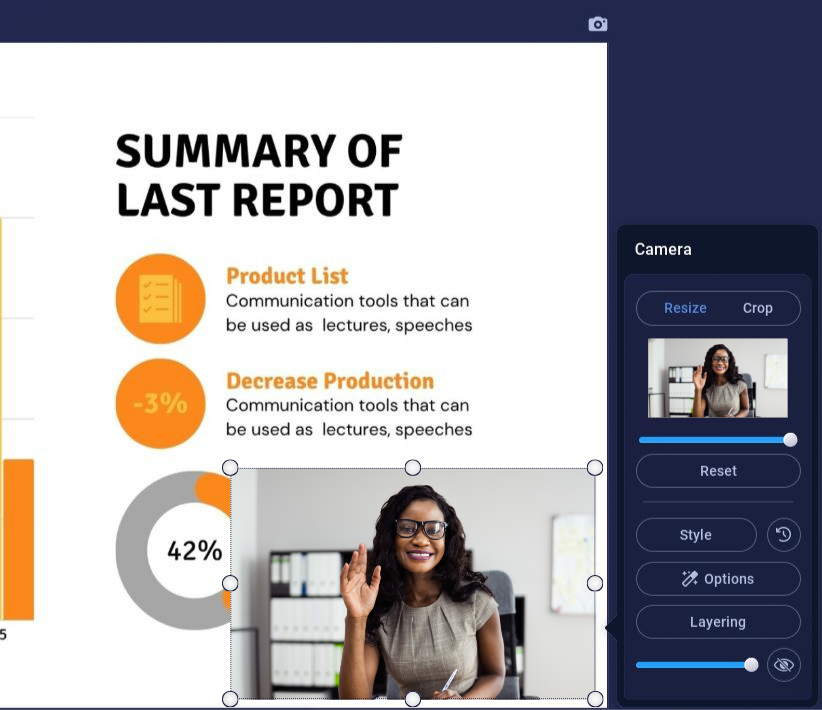Toggle camera visibility with the crossed-eye icon
822x710 pixels.
783,665
